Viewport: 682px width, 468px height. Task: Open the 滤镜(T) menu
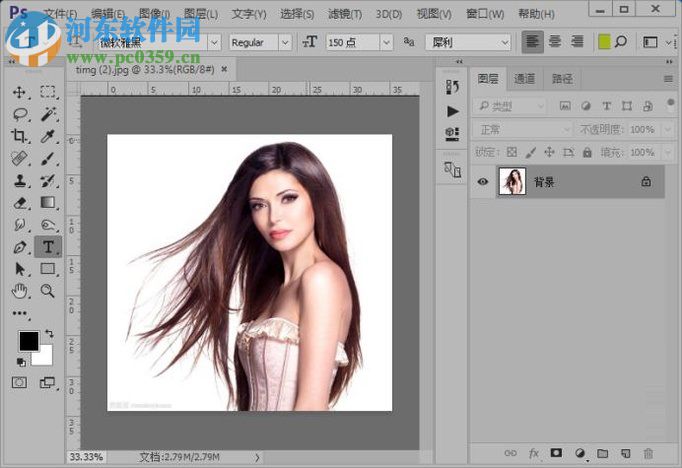tap(345, 14)
